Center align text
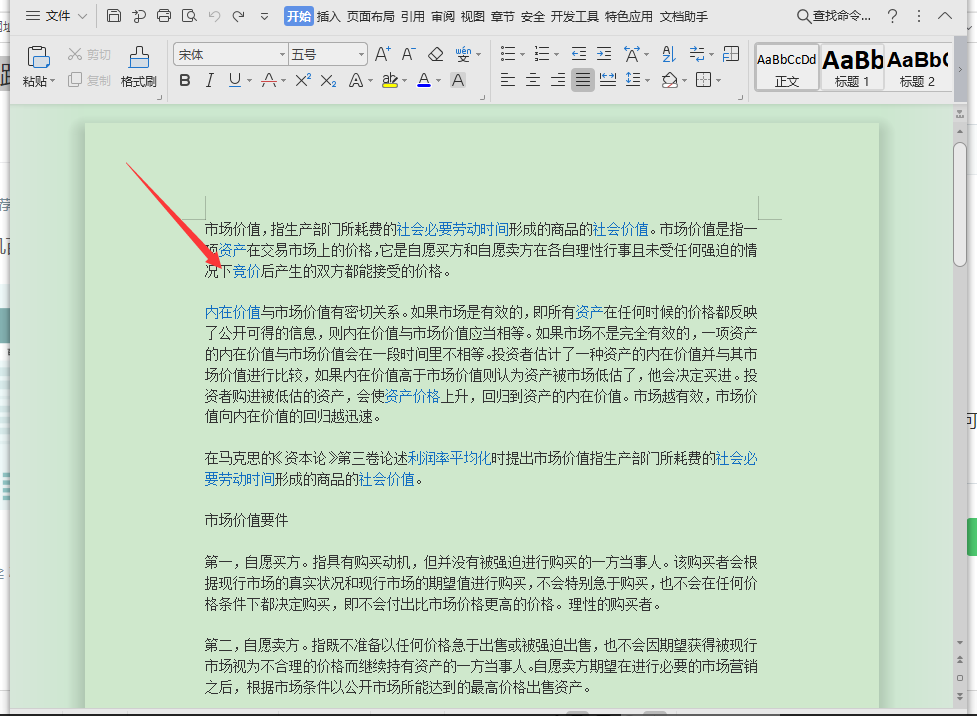Viewport: 977px width, 716px height. click(x=533, y=80)
